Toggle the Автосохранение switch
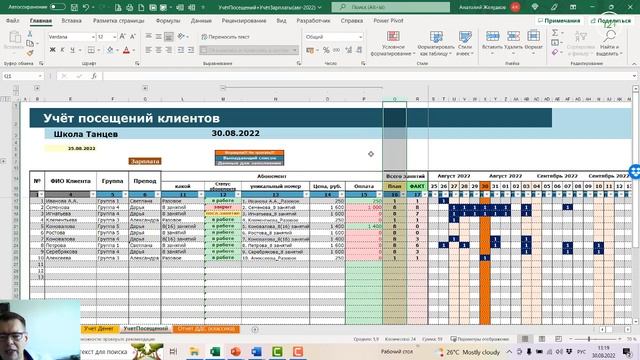The image size is (640, 360). [58, 7]
